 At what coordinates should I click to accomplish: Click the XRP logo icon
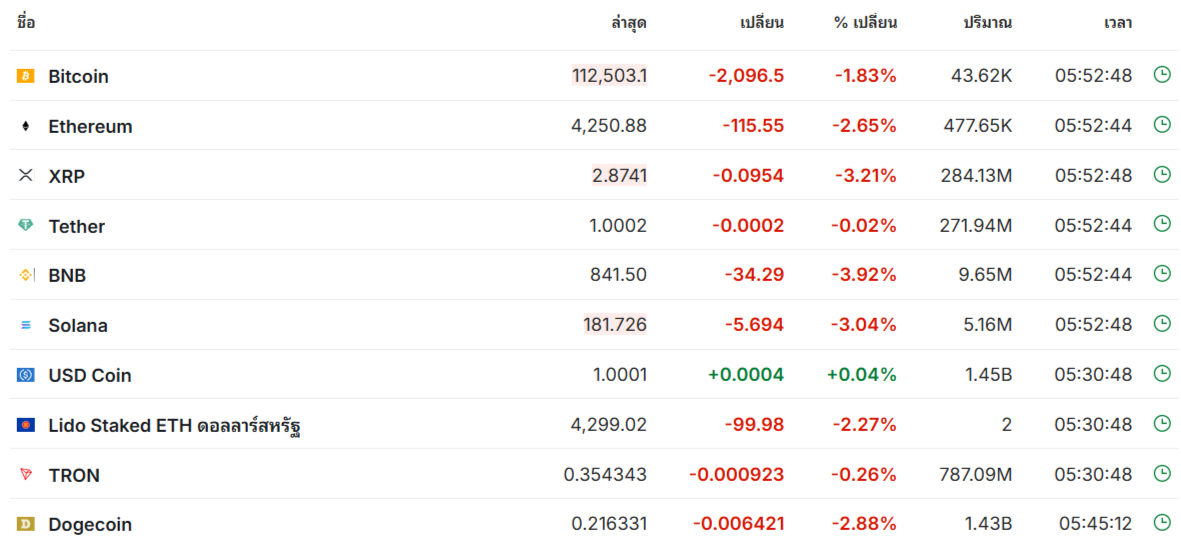pyautogui.click(x=26, y=175)
